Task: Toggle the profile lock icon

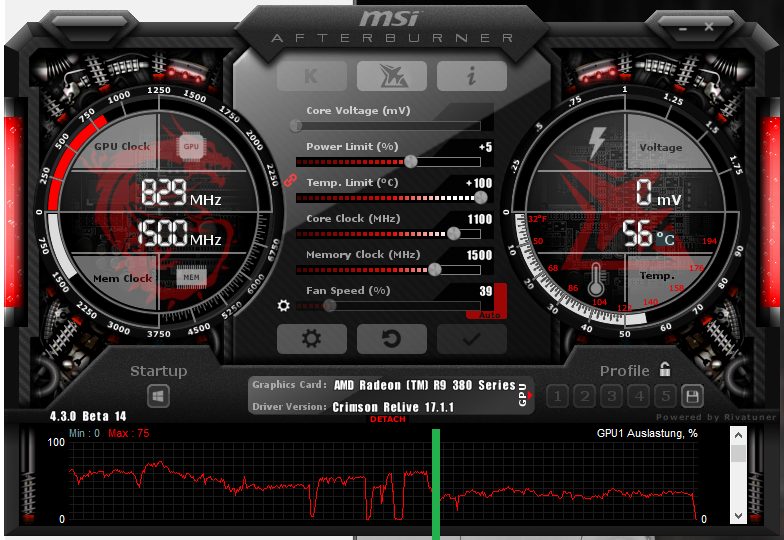Action: [664, 369]
